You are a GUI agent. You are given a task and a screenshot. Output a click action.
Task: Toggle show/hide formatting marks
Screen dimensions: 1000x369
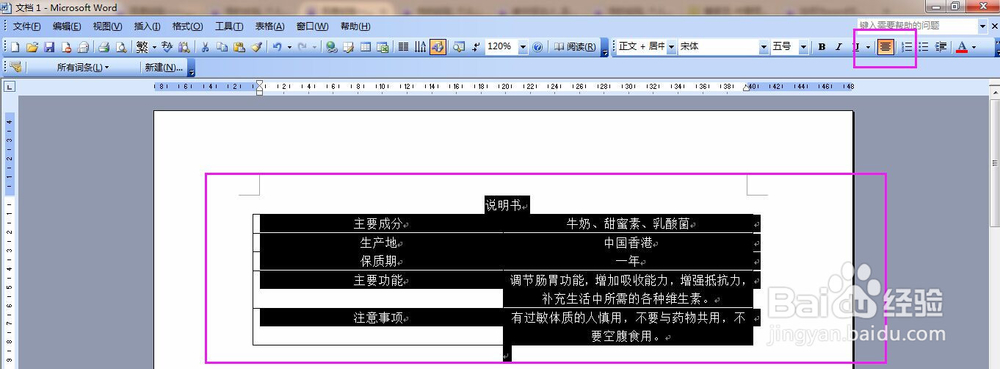(x=476, y=47)
